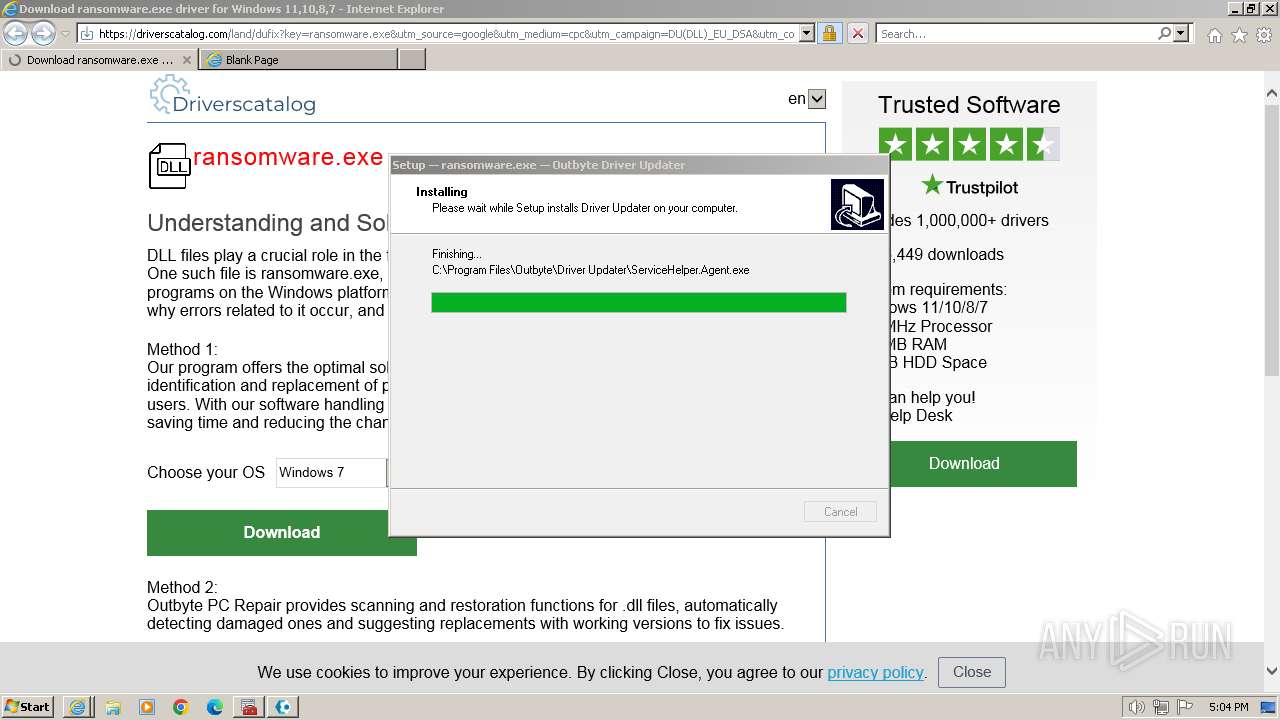
Task: Click the 'Choose your OS' label
Action: point(206,472)
